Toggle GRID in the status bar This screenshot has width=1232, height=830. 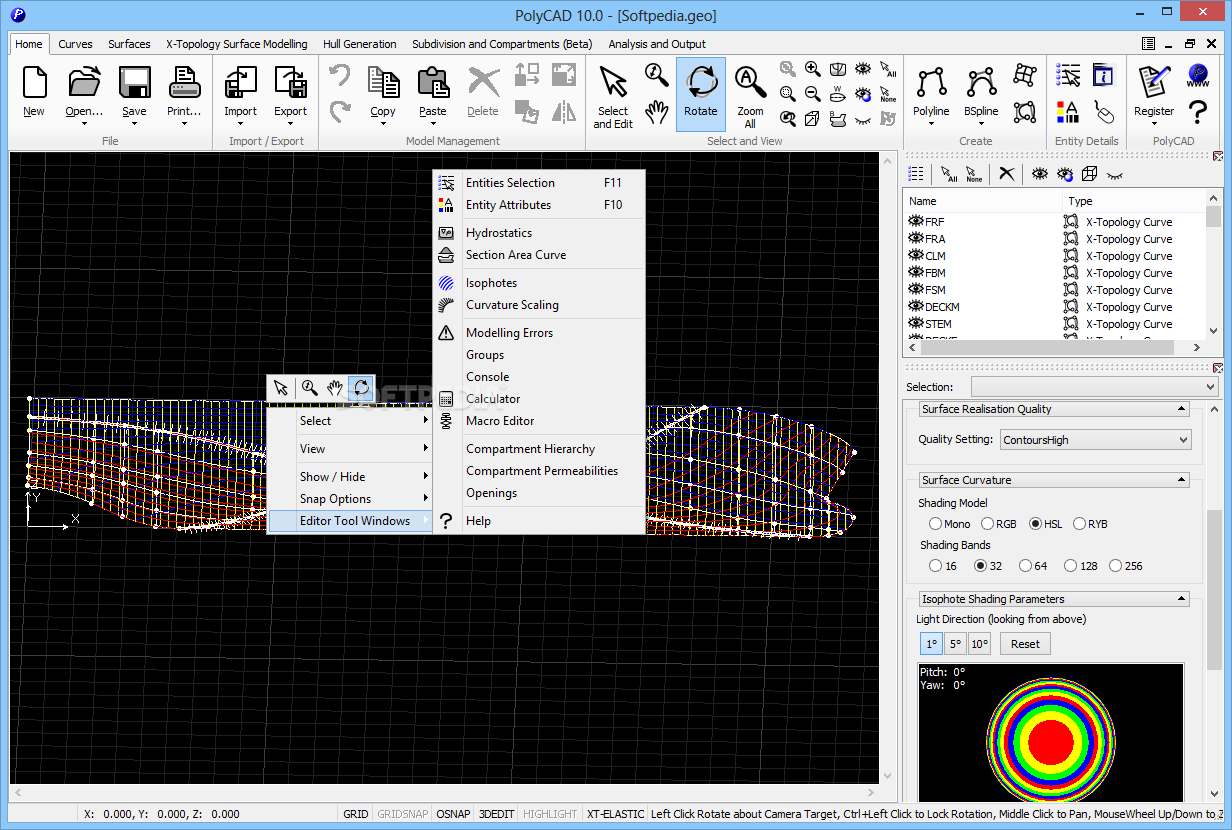coord(356,814)
